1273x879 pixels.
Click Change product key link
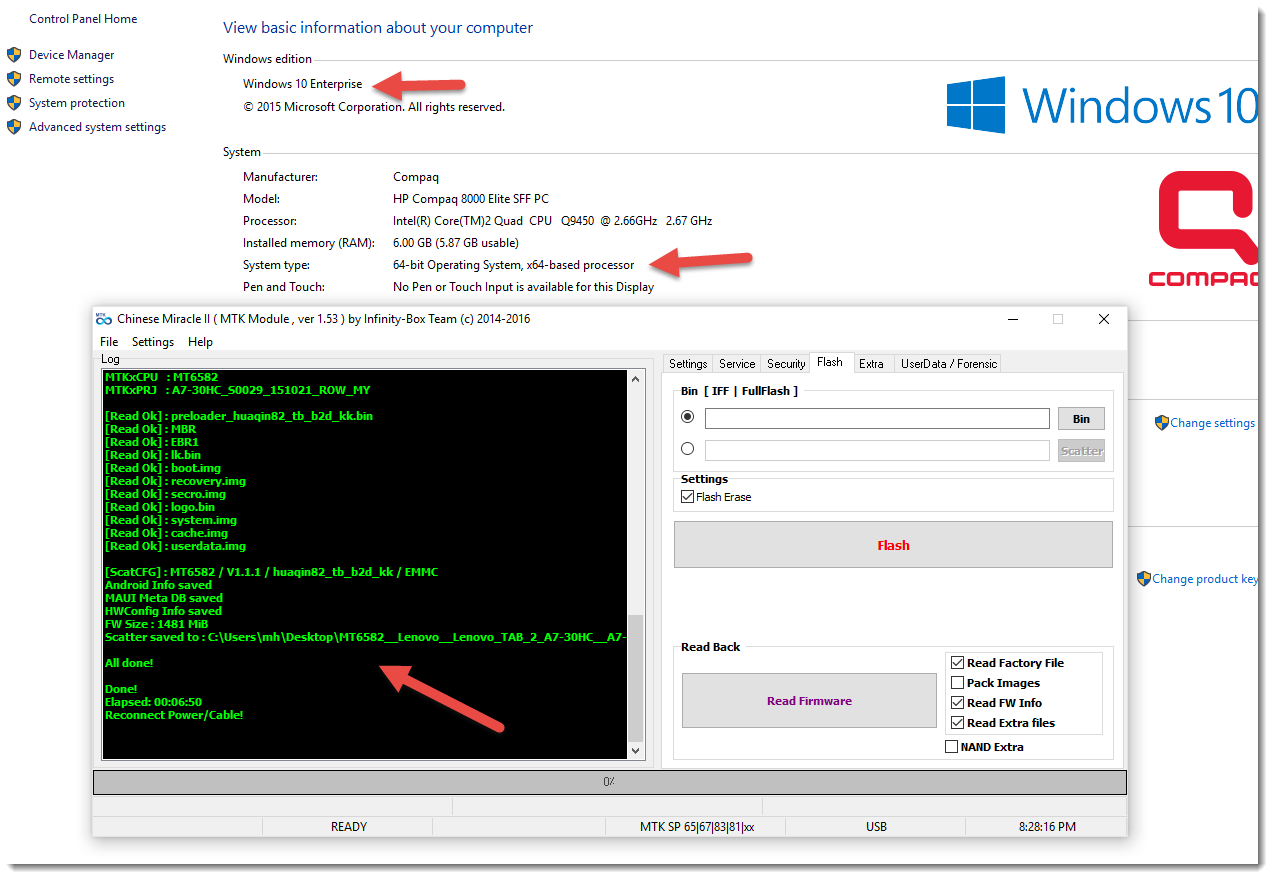coord(1204,579)
